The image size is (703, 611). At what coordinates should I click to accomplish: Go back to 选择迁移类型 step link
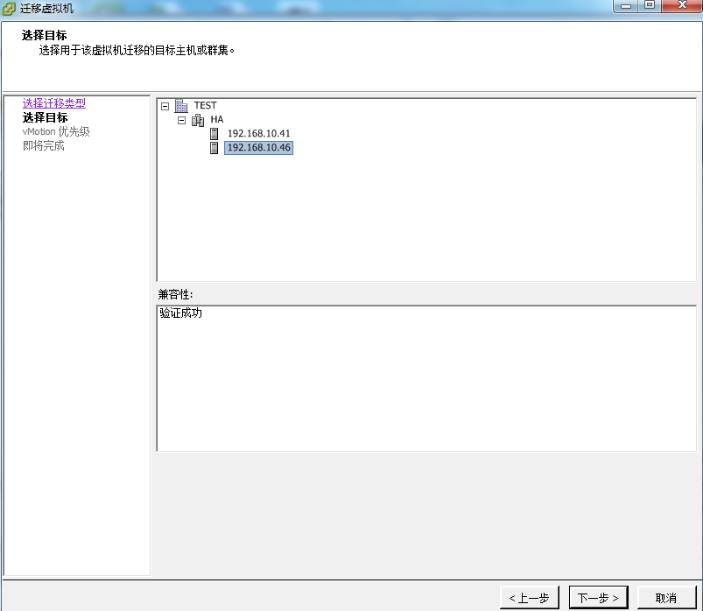click(53, 104)
